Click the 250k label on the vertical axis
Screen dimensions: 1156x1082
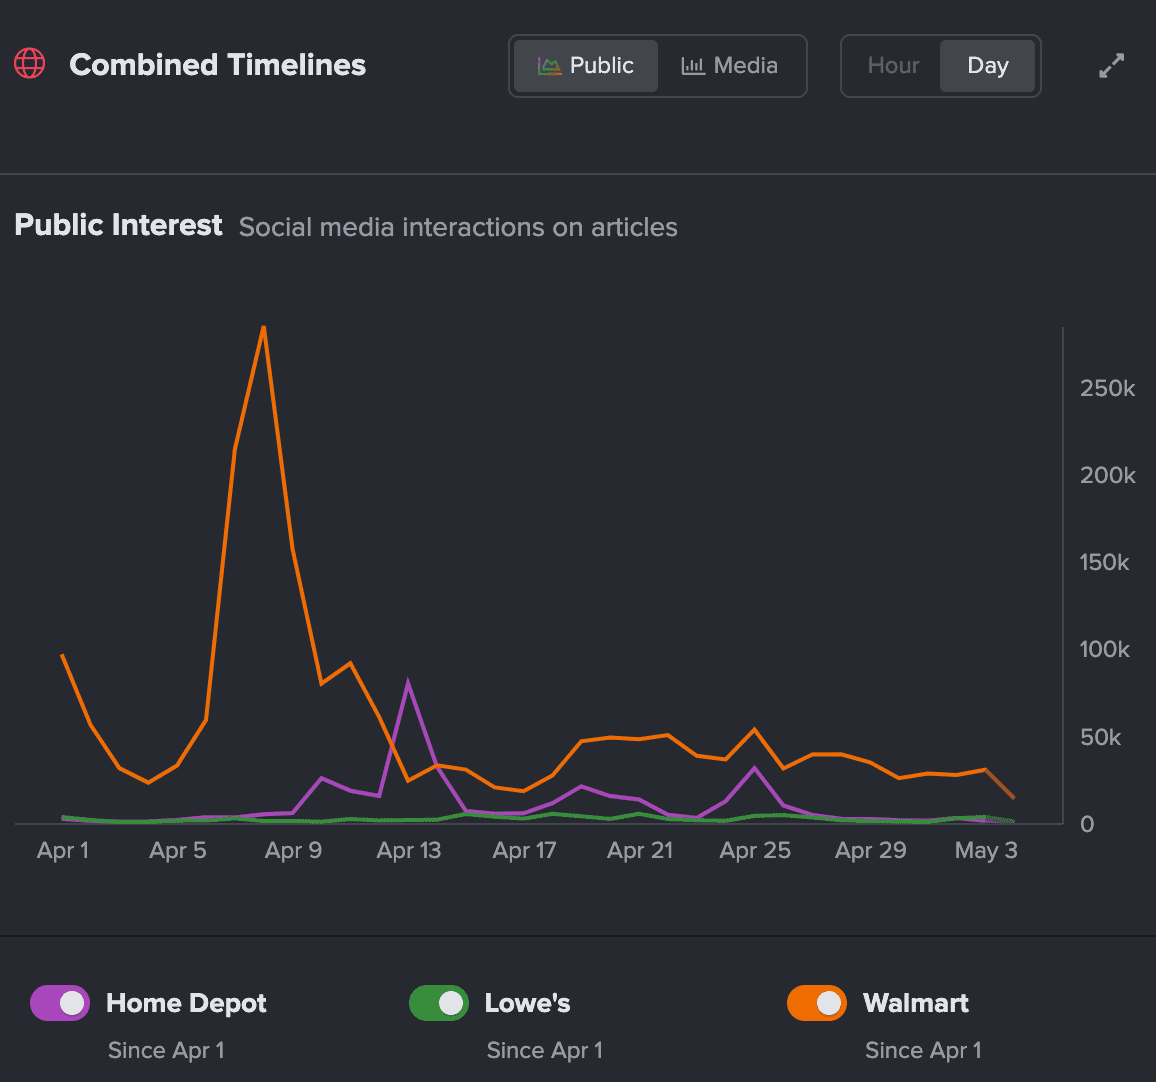pos(1107,388)
